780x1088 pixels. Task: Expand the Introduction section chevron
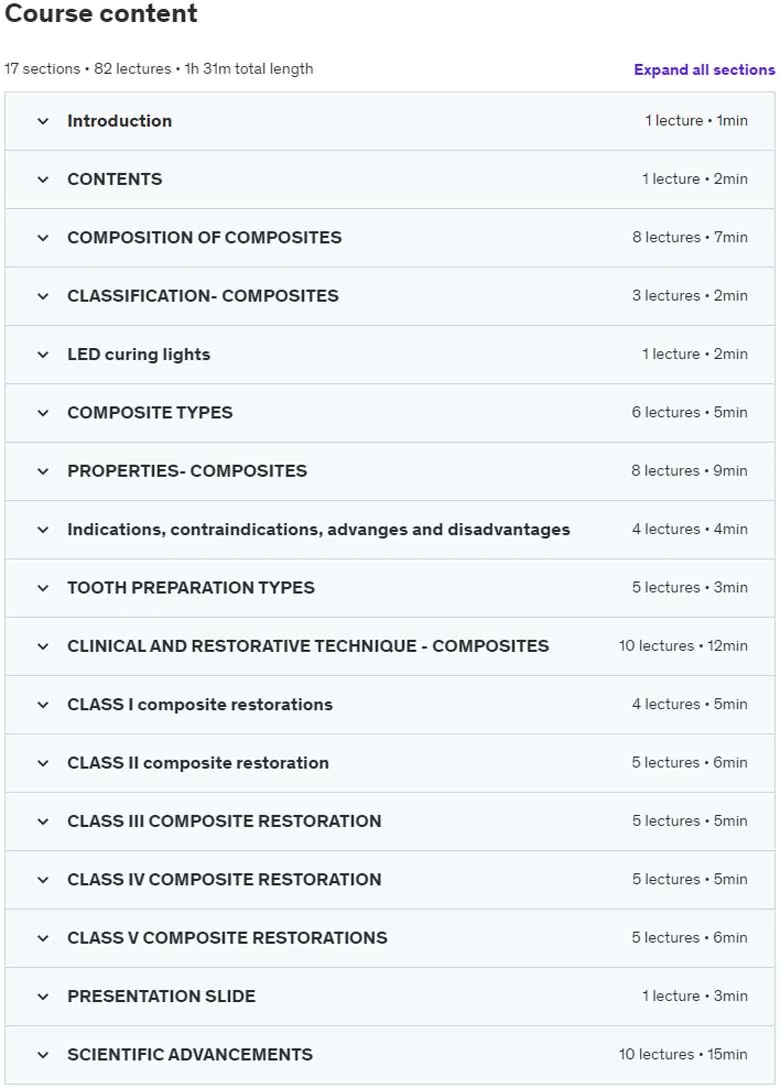coord(43,121)
